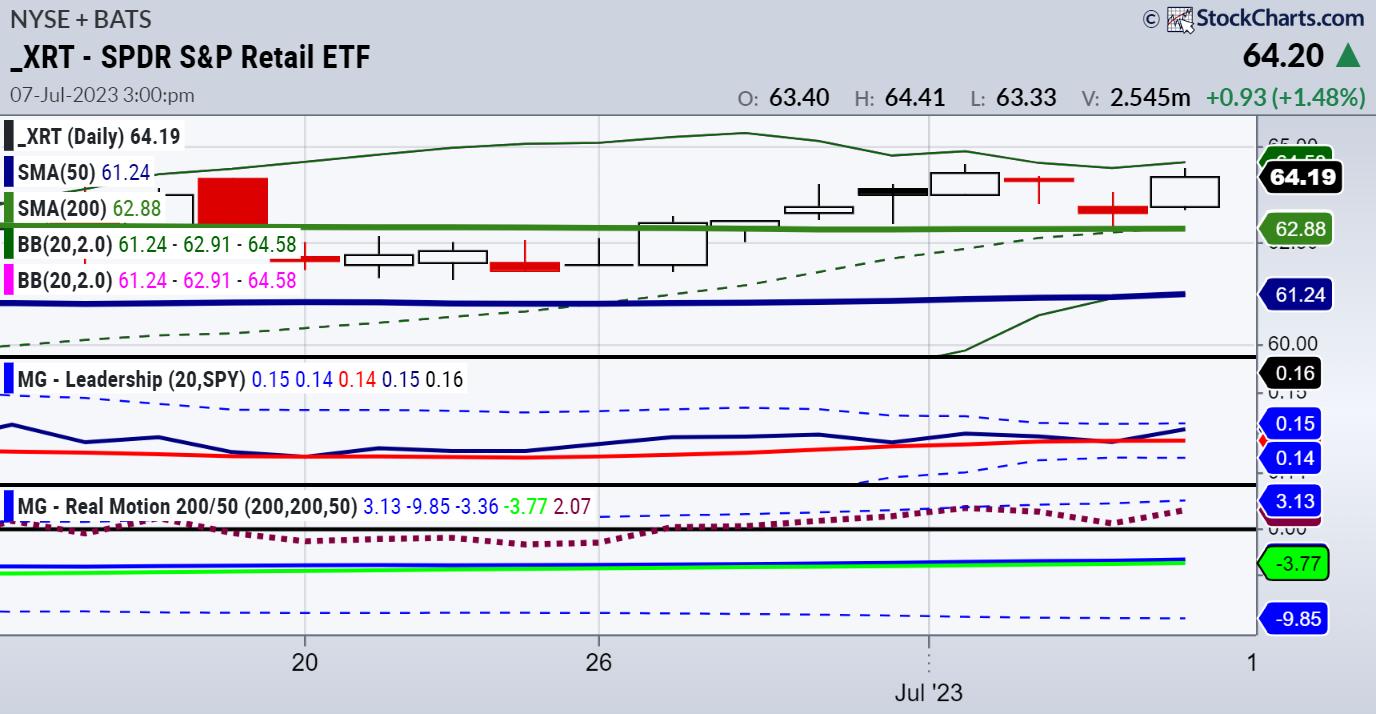This screenshot has height=714, width=1376.
Task: Click the green SMA(200) legend swatch
Action: (8, 209)
